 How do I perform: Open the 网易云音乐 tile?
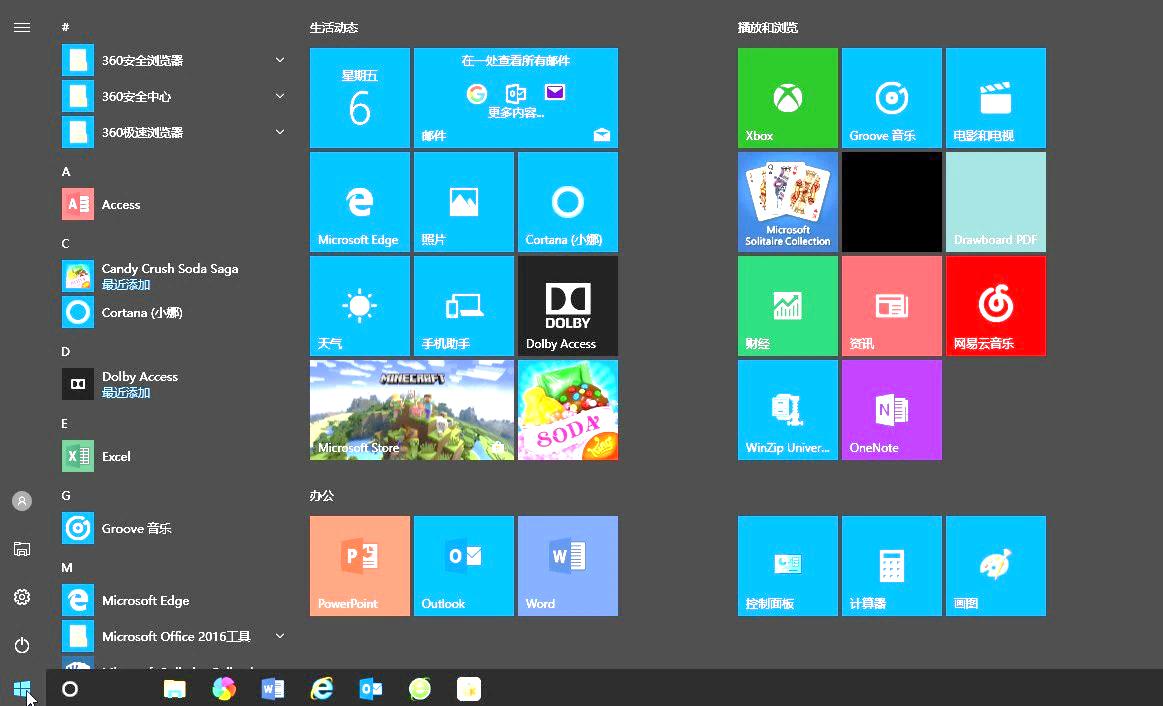click(x=995, y=305)
